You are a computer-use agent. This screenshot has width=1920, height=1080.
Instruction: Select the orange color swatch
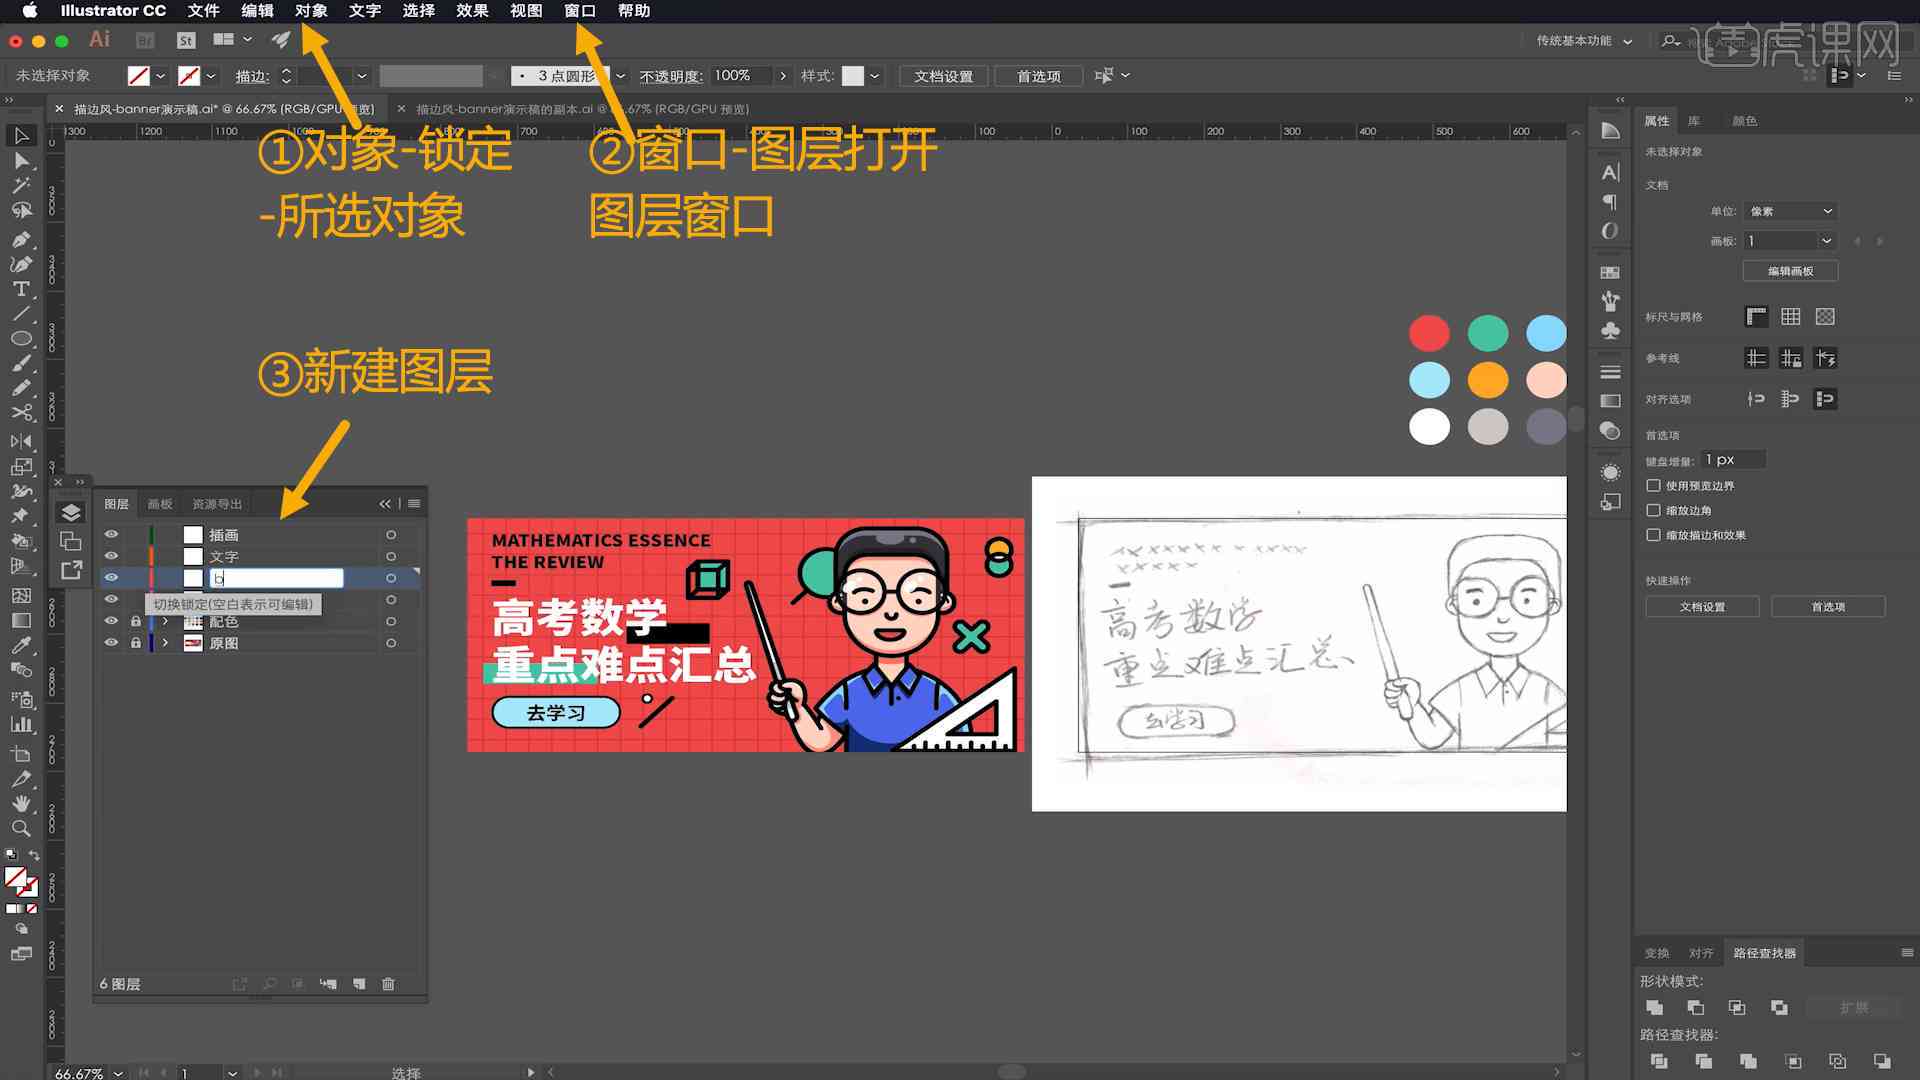pyautogui.click(x=1487, y=380)
